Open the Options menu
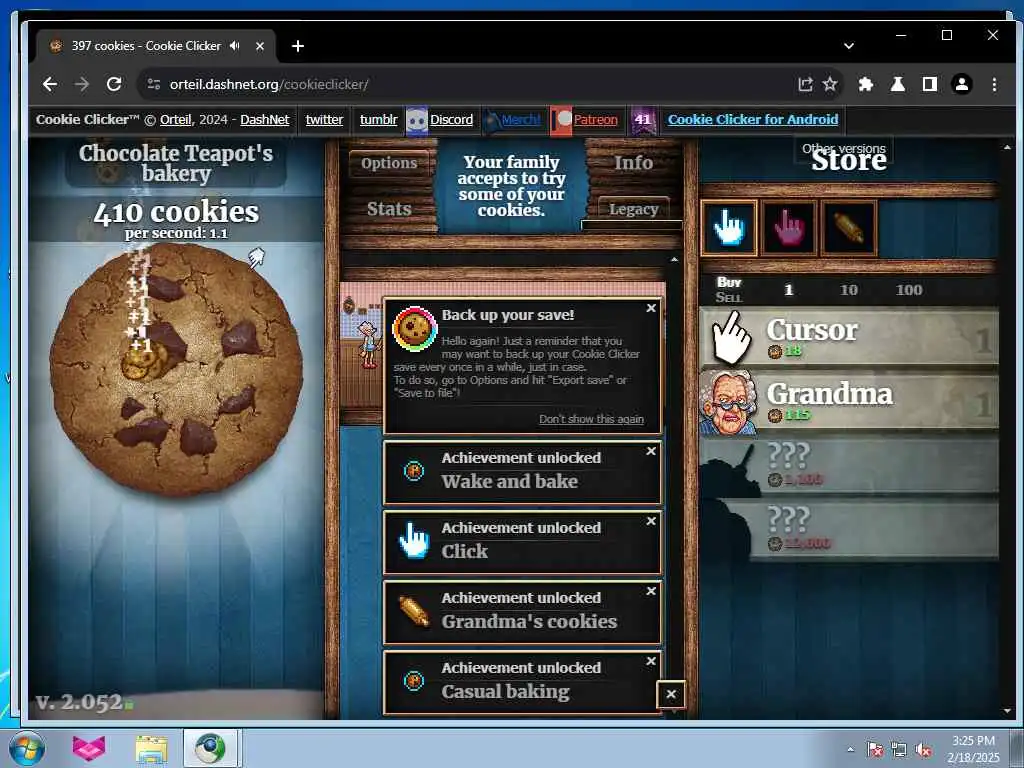1024x768 pixels. click(x=389, y=163)
